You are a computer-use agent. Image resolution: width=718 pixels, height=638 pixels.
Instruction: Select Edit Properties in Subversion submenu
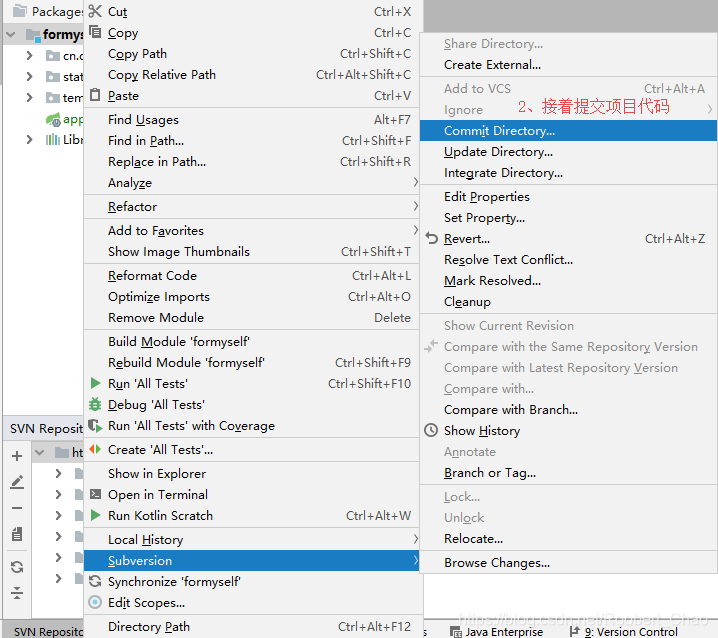click(568, 196)
